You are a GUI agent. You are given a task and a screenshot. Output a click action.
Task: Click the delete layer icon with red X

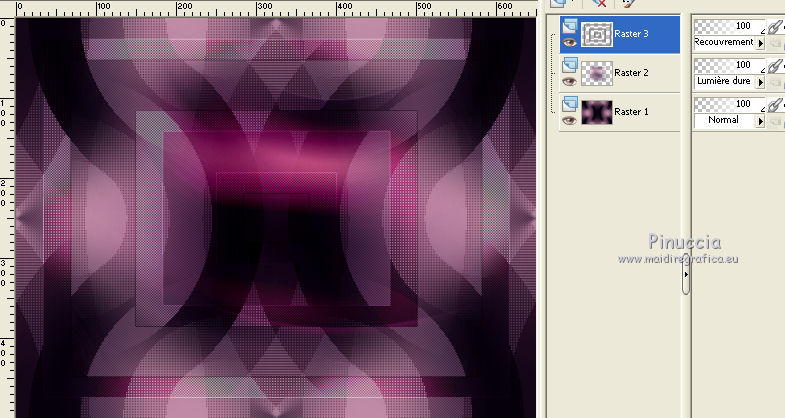tap(599, 3)
